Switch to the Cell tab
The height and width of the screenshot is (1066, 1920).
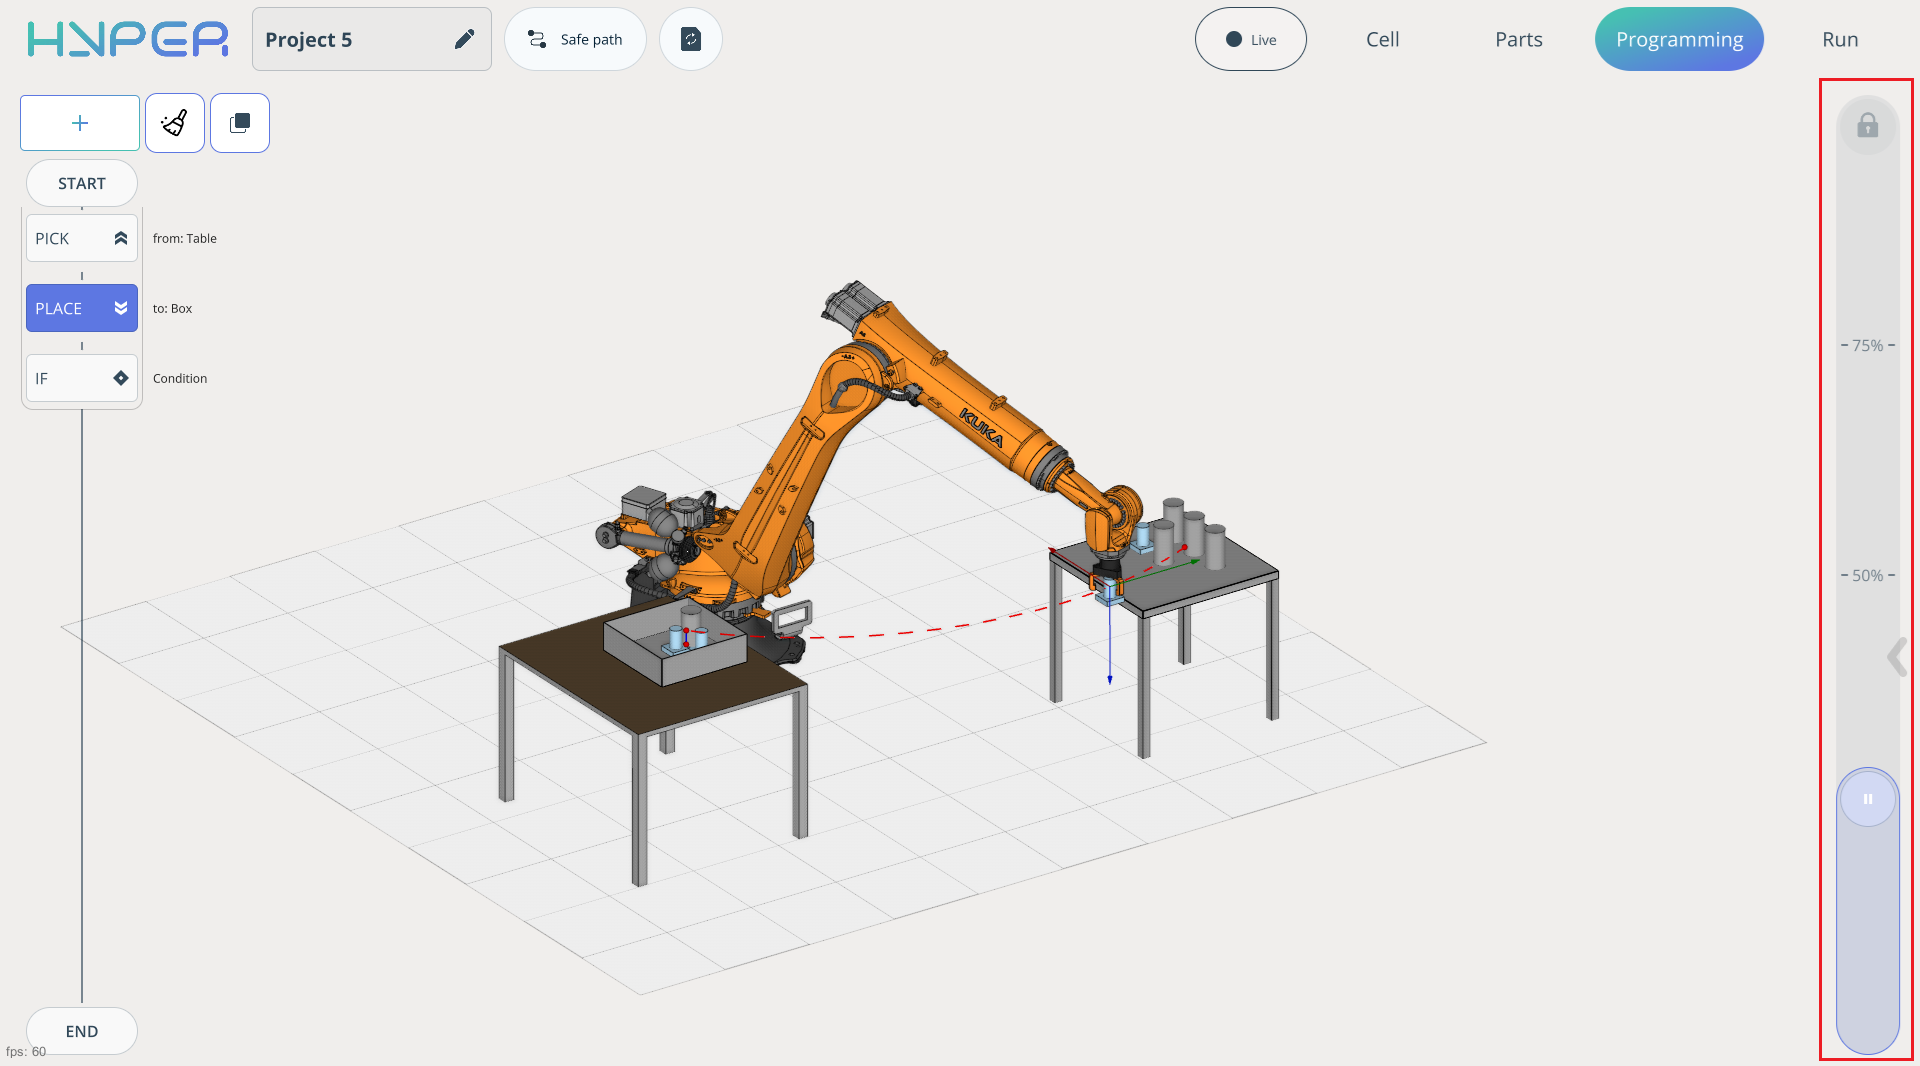[x=1382, y=39]
